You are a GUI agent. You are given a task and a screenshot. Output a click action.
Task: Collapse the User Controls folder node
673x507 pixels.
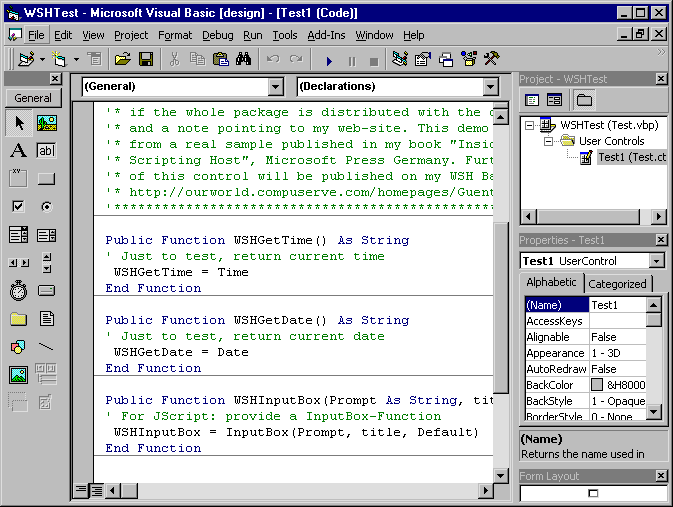[549, 141]
